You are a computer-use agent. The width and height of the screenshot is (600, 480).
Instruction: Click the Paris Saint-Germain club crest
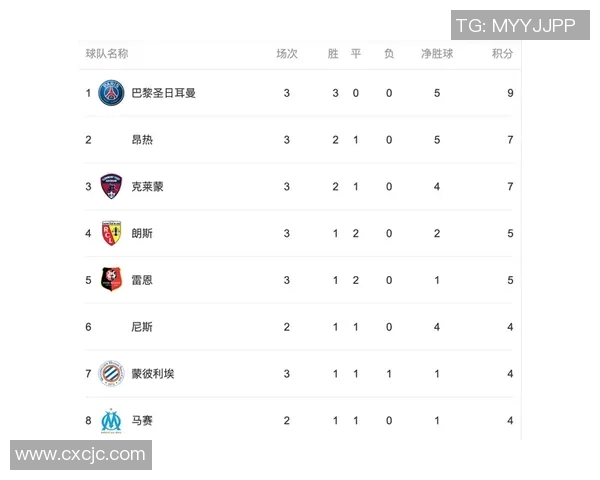click(x=111, y=93)
